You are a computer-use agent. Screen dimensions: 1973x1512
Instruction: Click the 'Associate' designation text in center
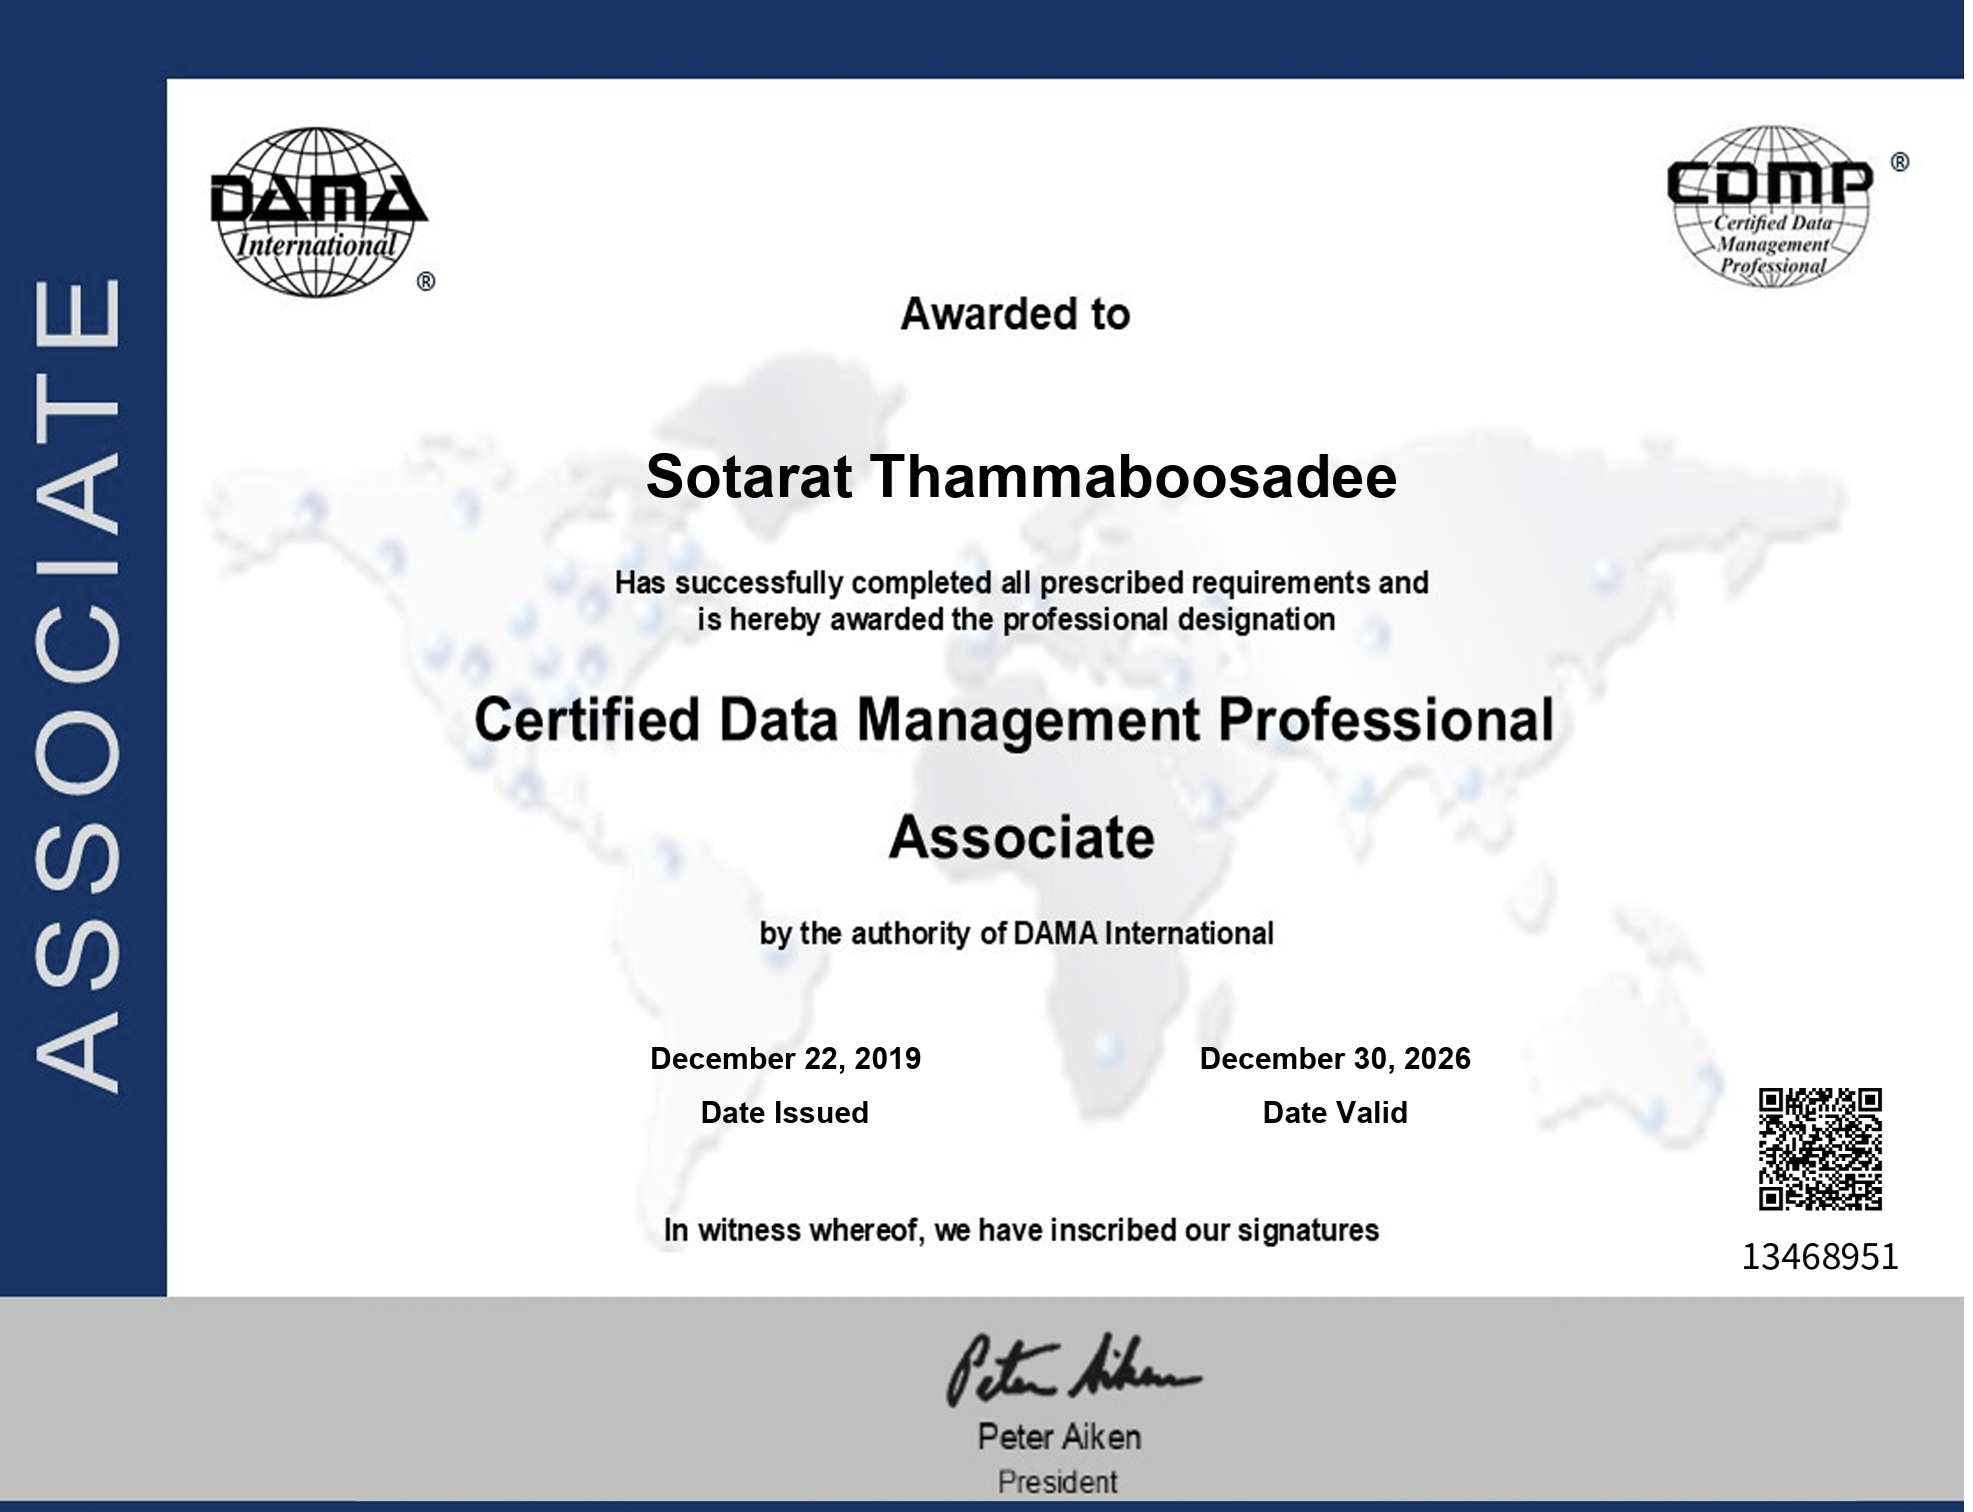click(1021, 837)
